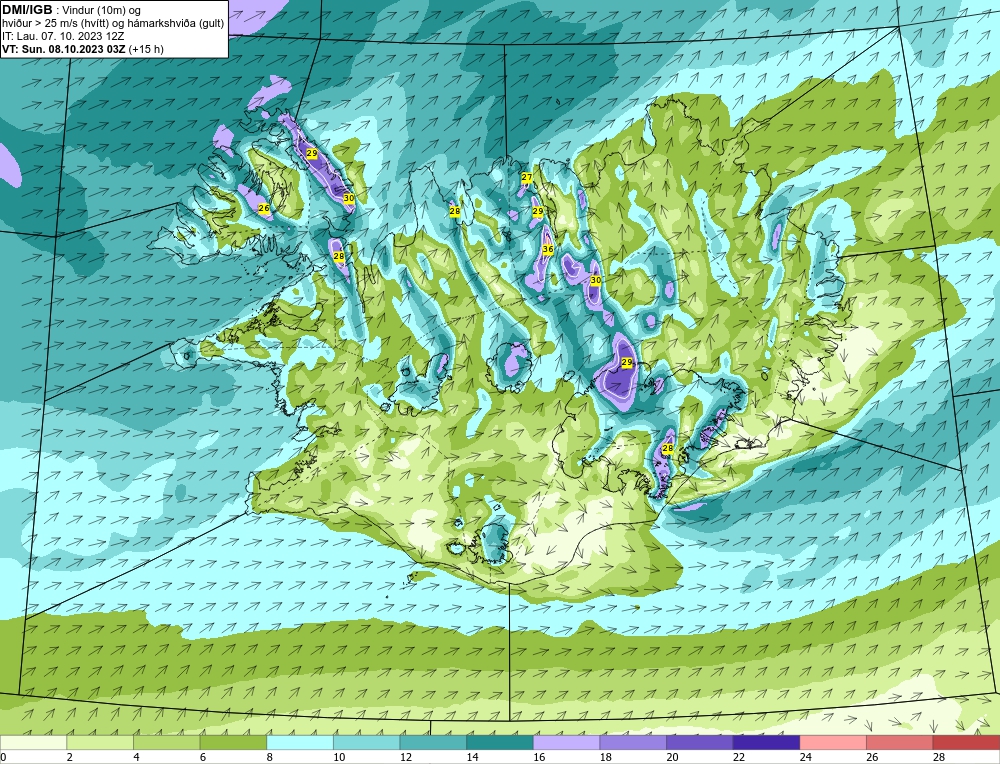Select the "IT: Lau. 07. 10. 2023 12Z" line

tap(63, 36)
